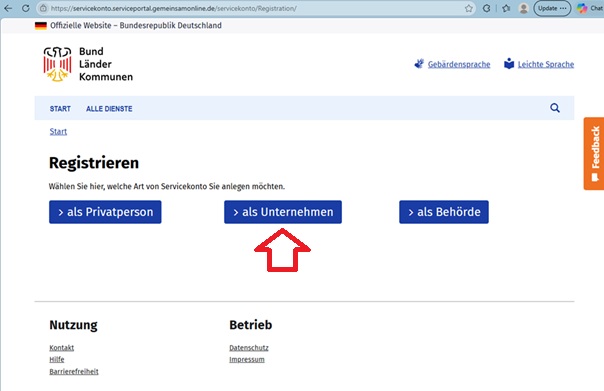
Task: Bookmark this page with the star icon
Action: (x=468, y=8)
